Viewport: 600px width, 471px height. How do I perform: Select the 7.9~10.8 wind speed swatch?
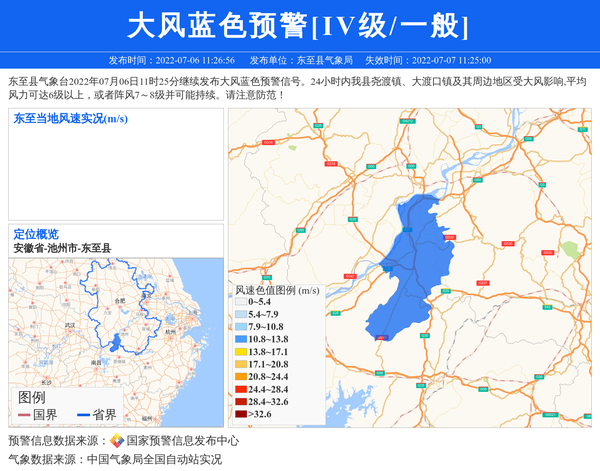(240, 327)
